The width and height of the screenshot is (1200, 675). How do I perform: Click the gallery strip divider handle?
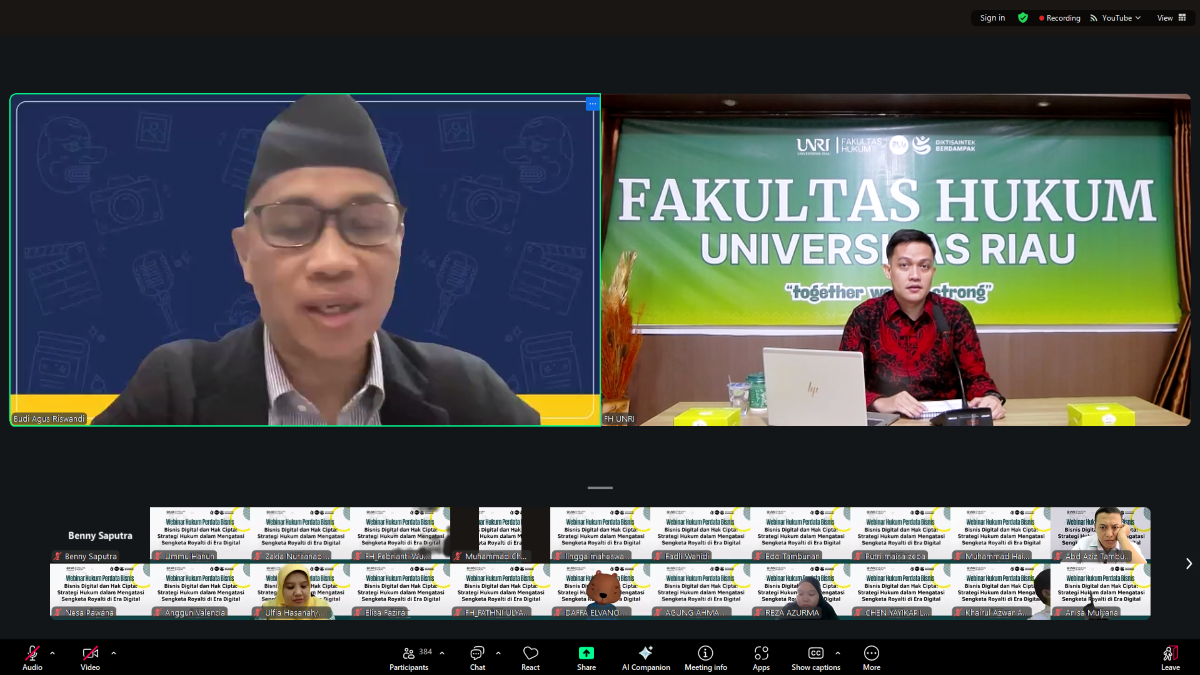point(600,488)
